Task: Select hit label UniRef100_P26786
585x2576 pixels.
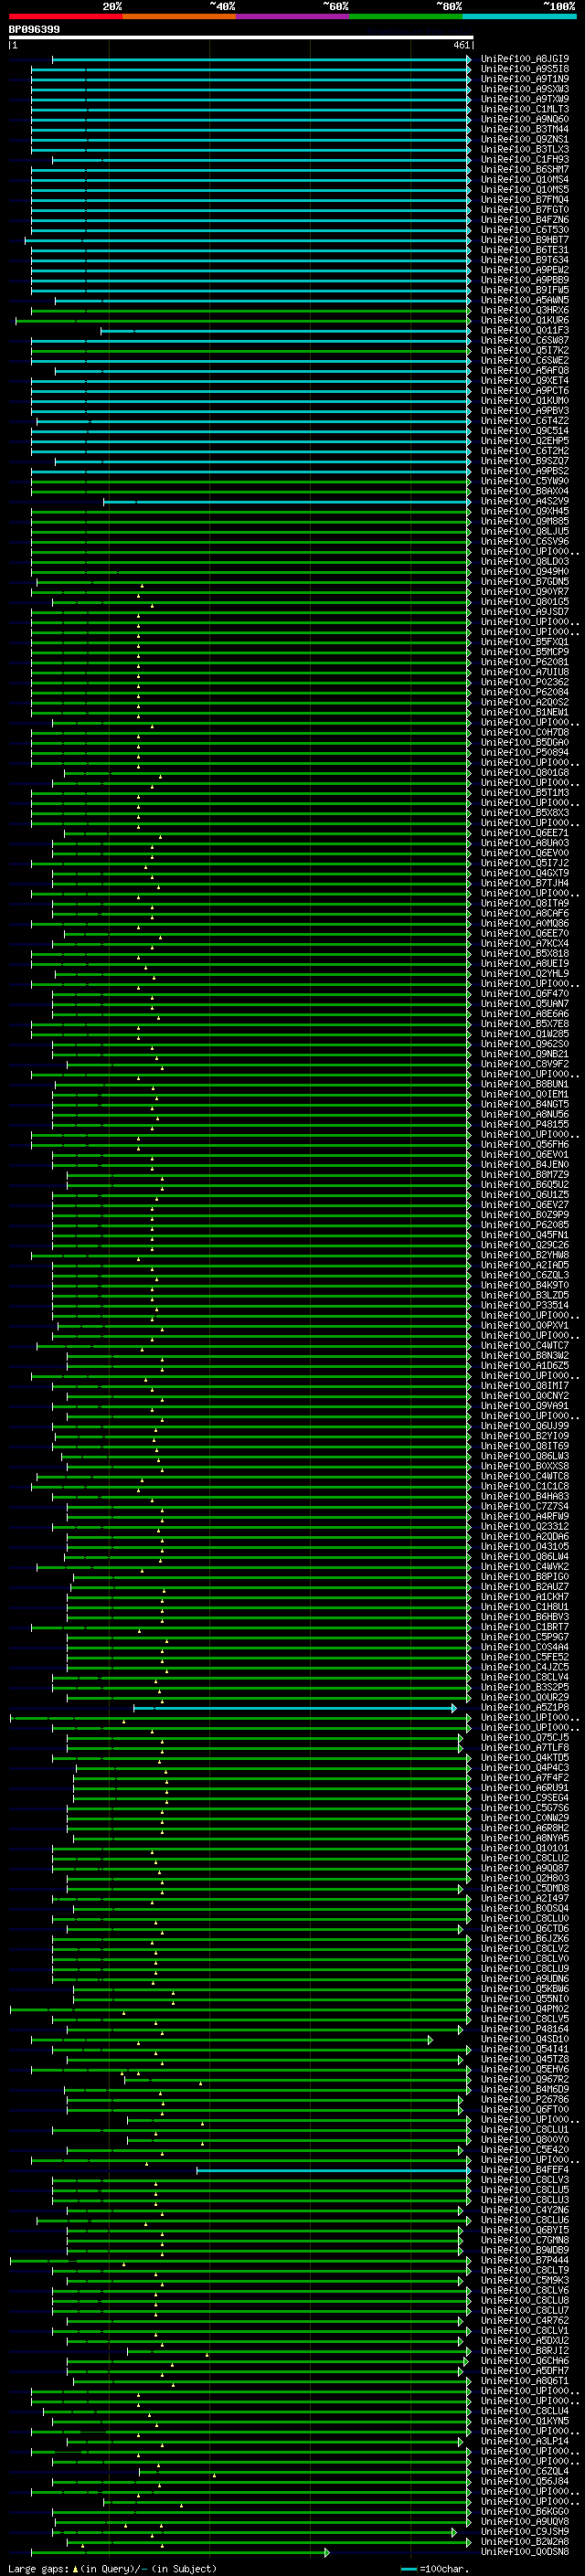Action: [524, 2100]
